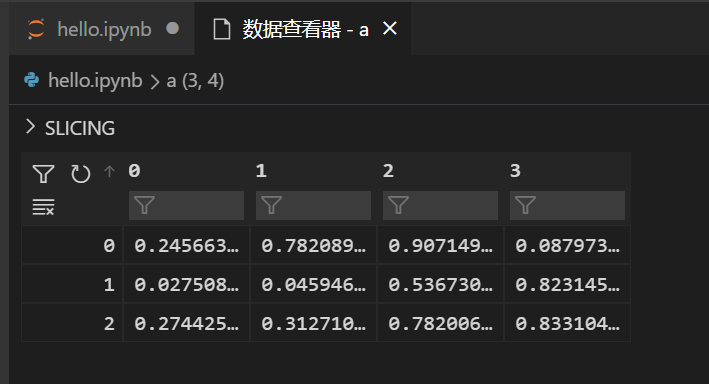Select cell 0.245663…
Image resolution: width=709 pixels, height=384 pixels.
tap(186, 245)
